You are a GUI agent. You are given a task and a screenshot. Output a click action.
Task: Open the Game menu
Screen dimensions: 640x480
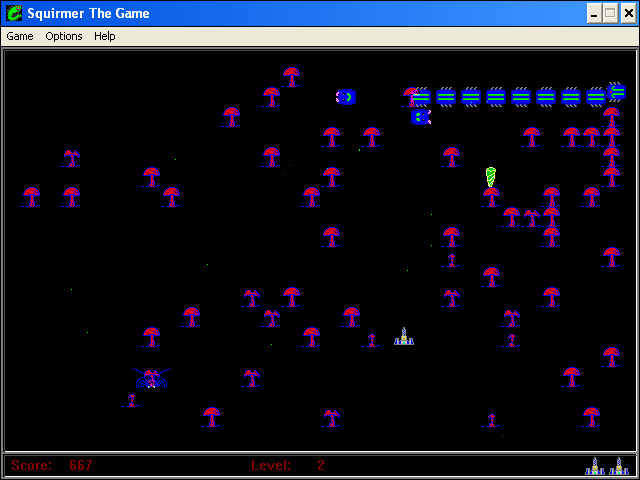20,36
